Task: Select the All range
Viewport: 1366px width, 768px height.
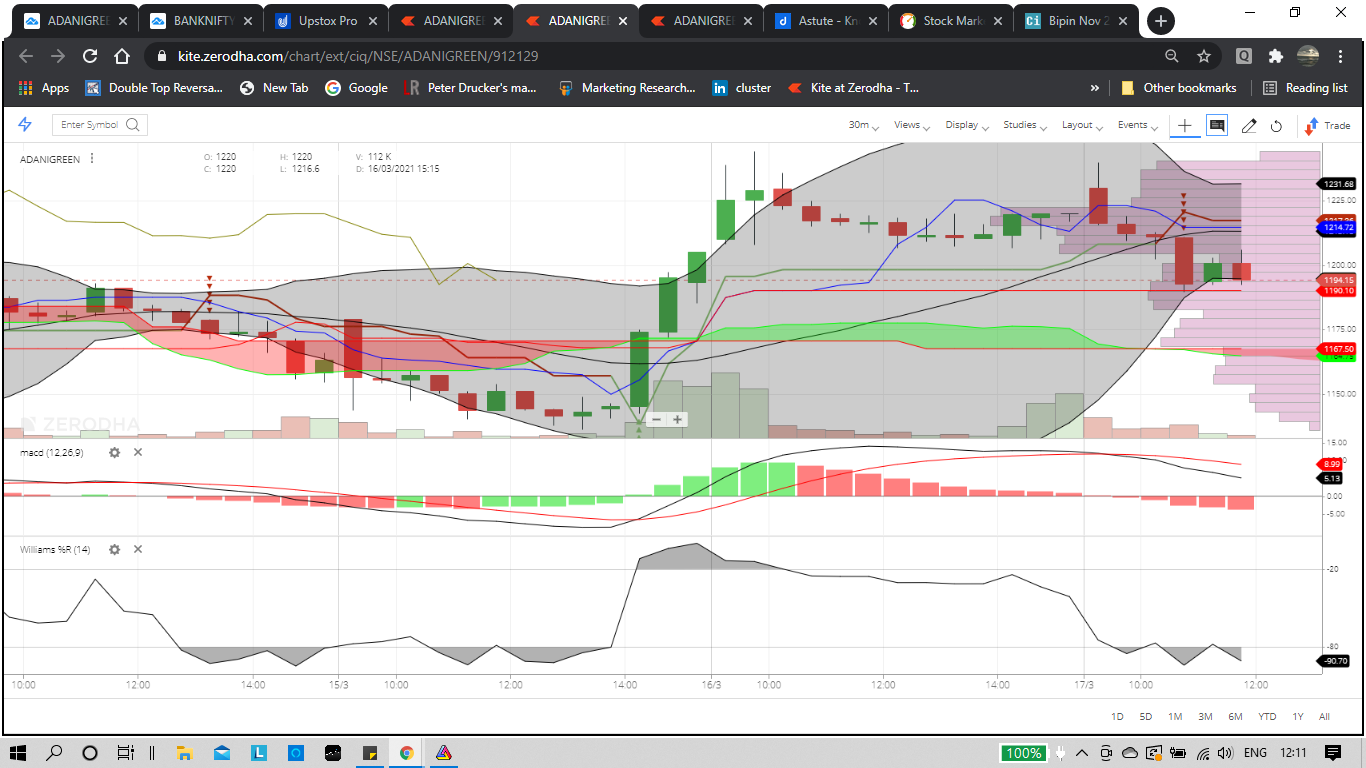Action: pyautogui.click(x=1324, y=717)
